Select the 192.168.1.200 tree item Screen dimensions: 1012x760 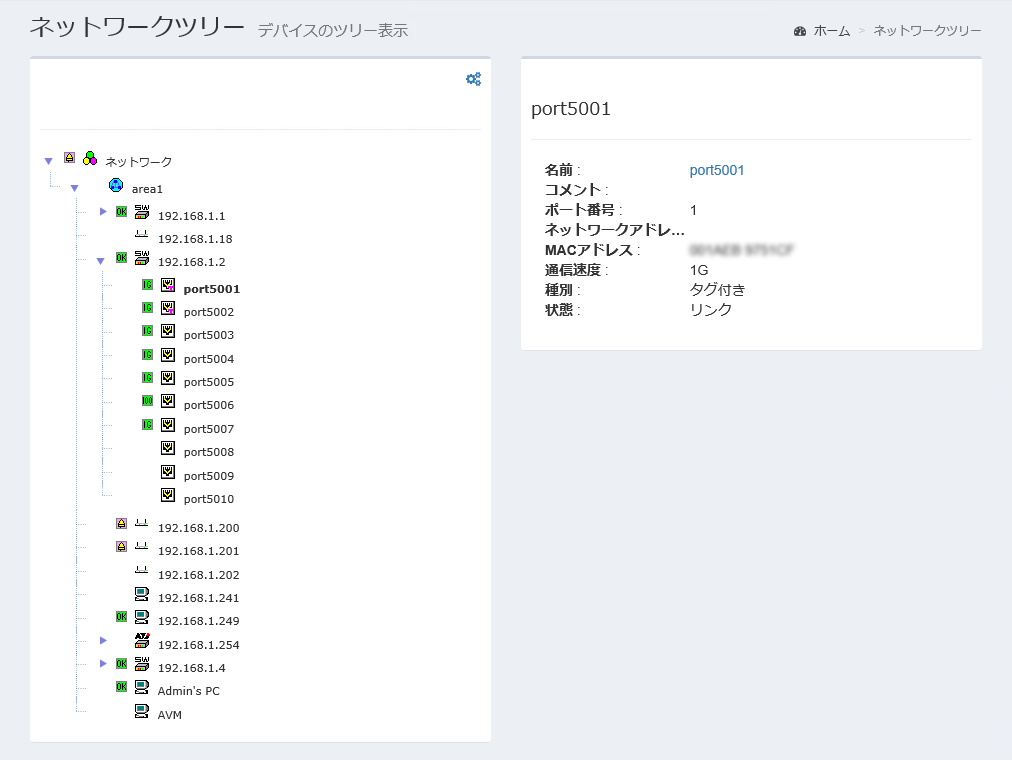199,528
